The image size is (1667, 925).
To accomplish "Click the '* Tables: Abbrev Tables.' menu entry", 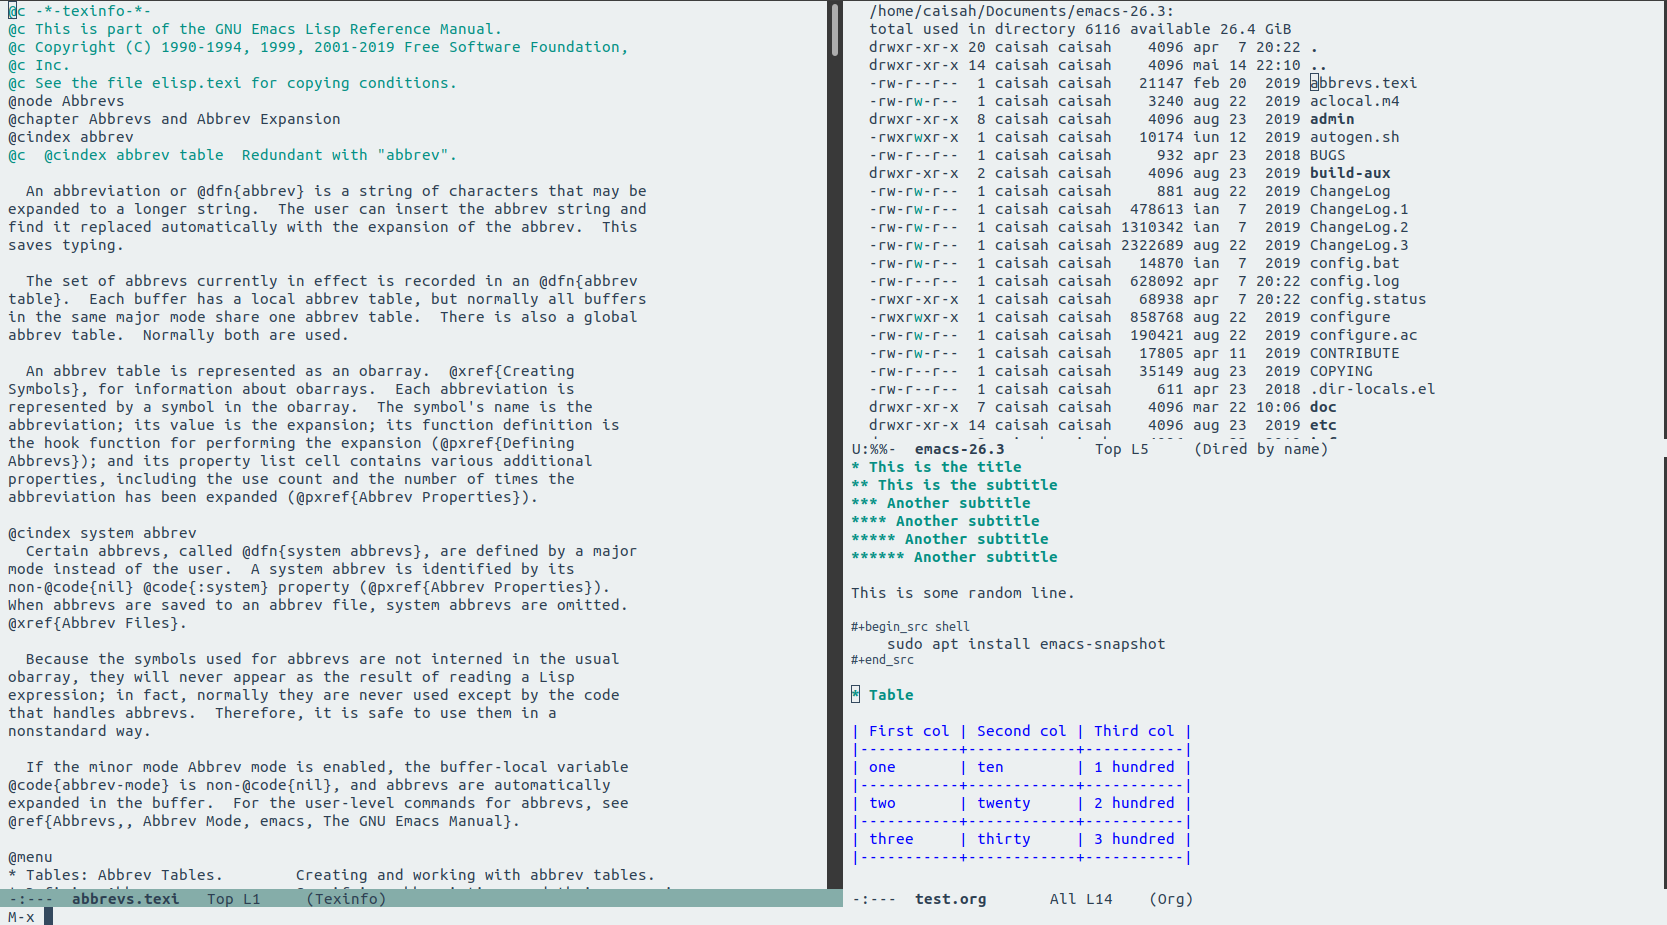I will [115, 875].
